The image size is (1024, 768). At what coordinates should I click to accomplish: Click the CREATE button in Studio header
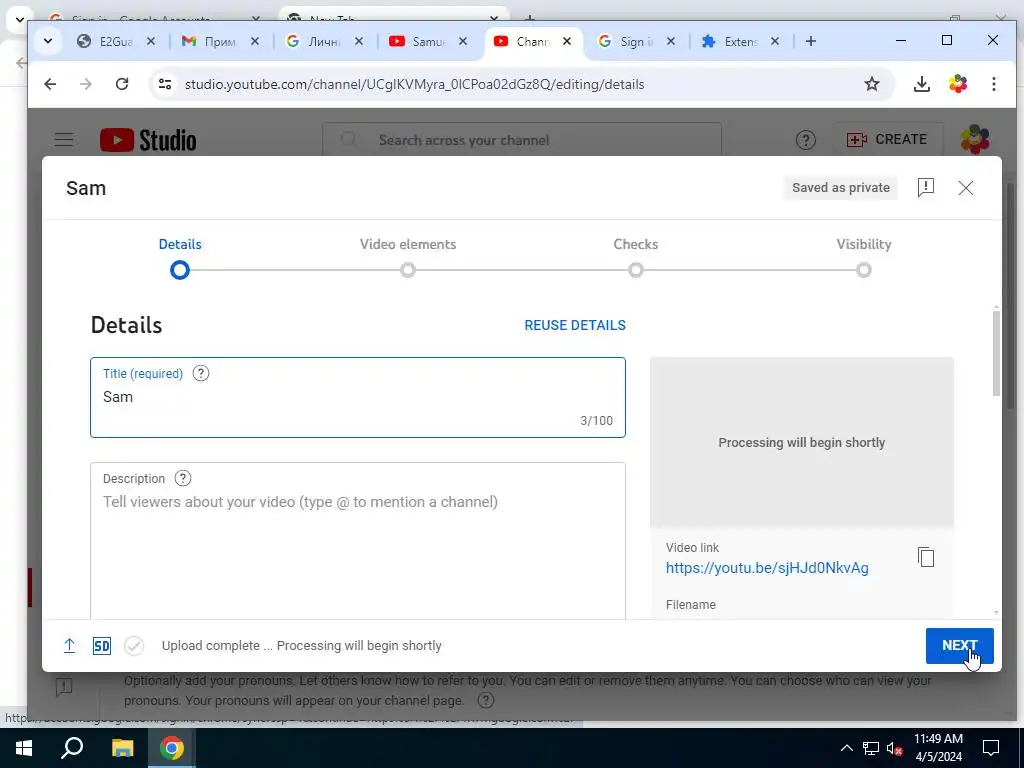pyautogui.click(x=886, y=140)
